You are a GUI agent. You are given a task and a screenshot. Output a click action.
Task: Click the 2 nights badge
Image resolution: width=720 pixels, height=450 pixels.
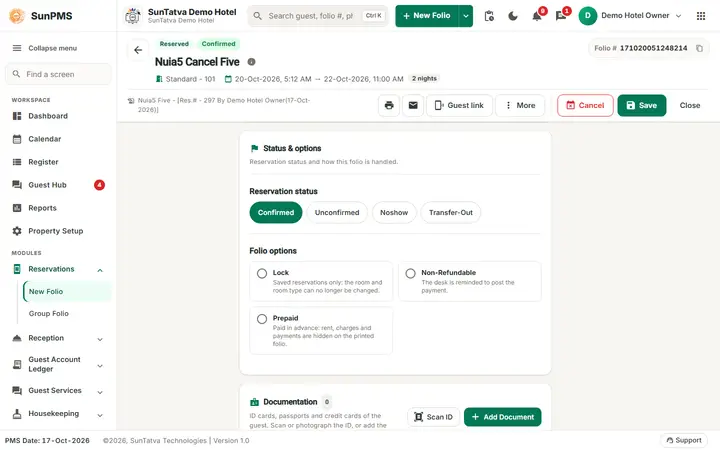tap(424, 79)
